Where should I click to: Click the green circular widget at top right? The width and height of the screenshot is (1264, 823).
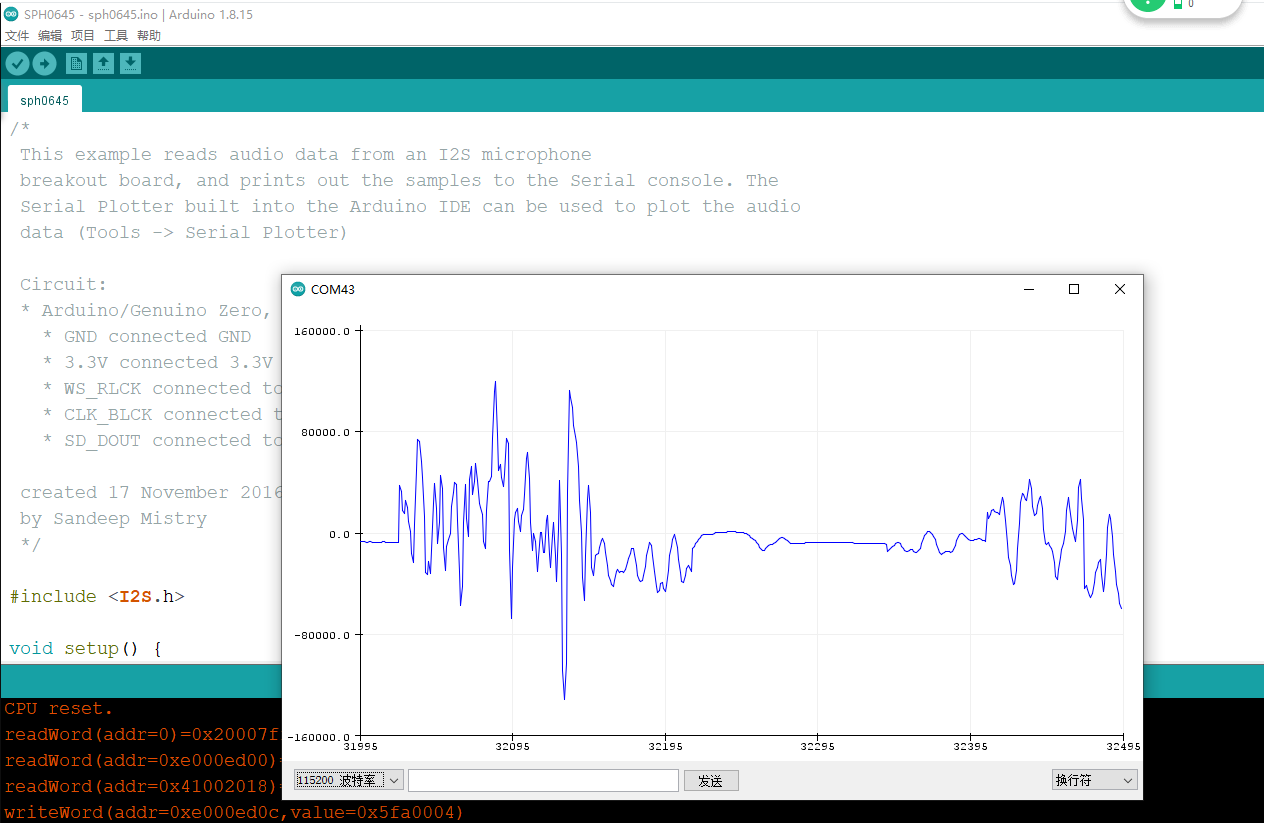point(1148,4)
